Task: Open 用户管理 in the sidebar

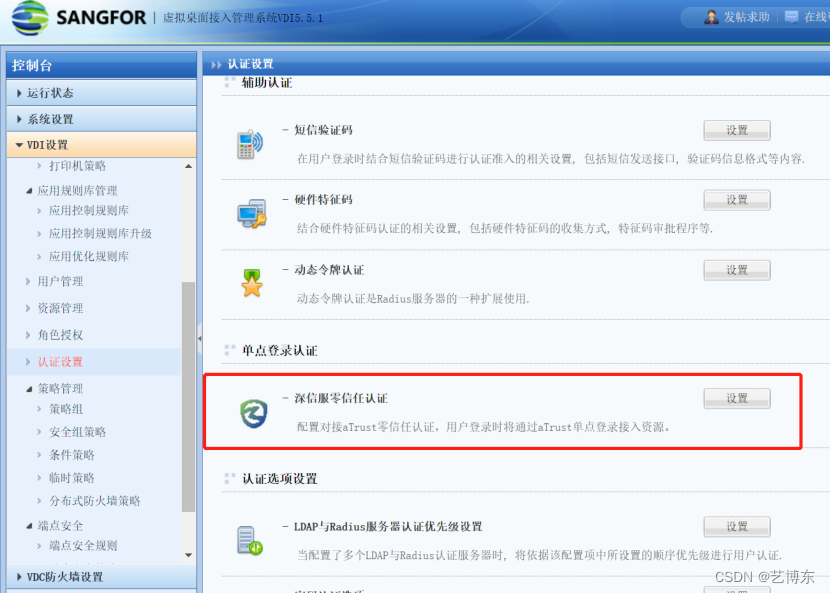Action: 60,281
